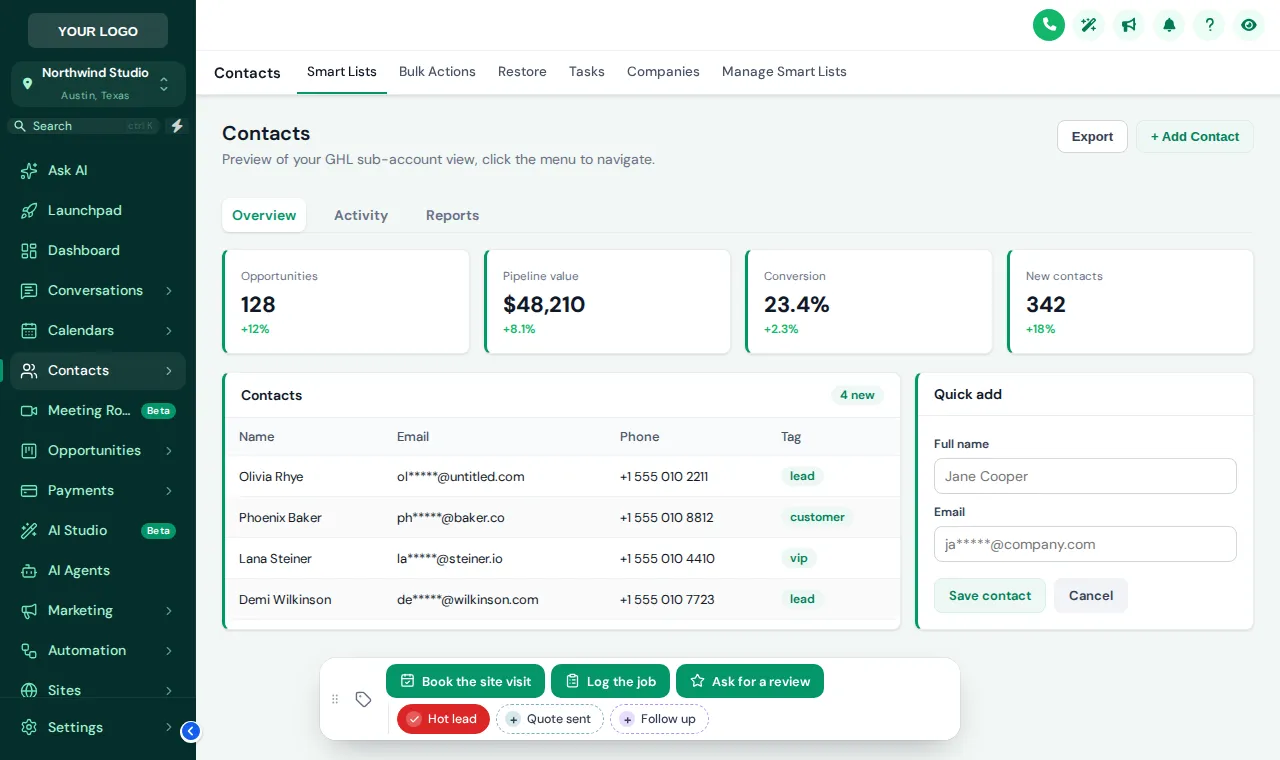This screenshot has height=760, width=1280.
Task: Focus the Full name input field
Action: (x=1085, y=476)
